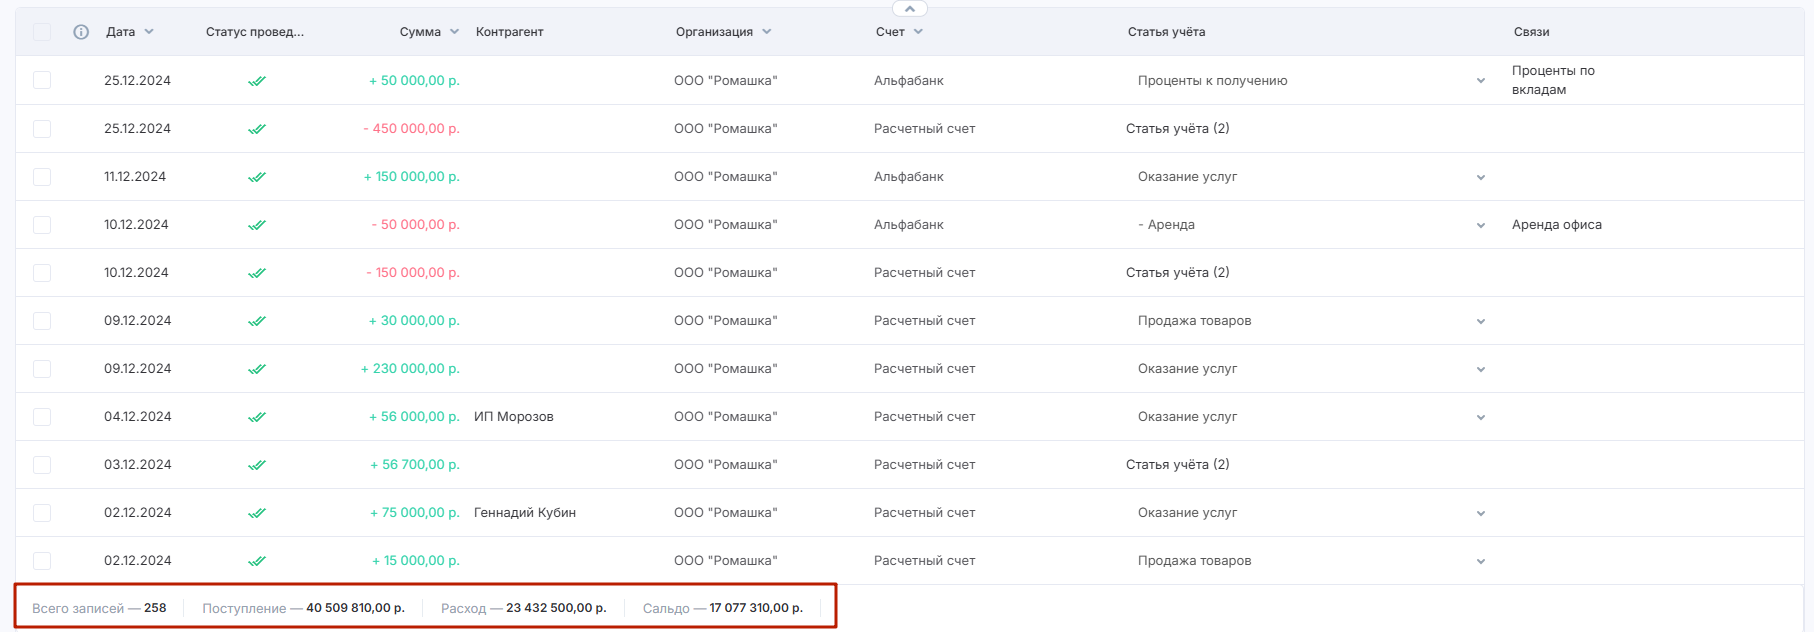Image resolution: width=1814 pixels, height=632 pixels.
Task: Open the Сумма column filter dropdown
Action: [x=454, y=32]
